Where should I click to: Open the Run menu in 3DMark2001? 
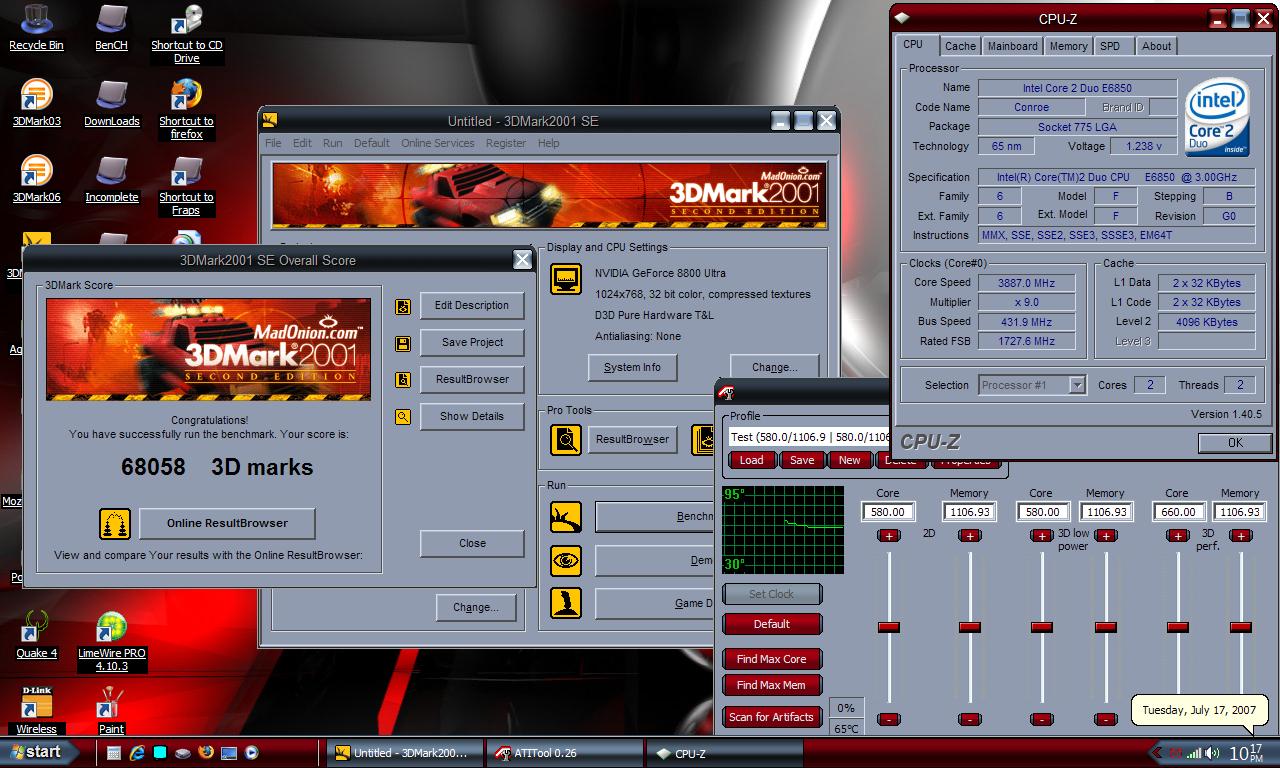(x=332, y=143)
